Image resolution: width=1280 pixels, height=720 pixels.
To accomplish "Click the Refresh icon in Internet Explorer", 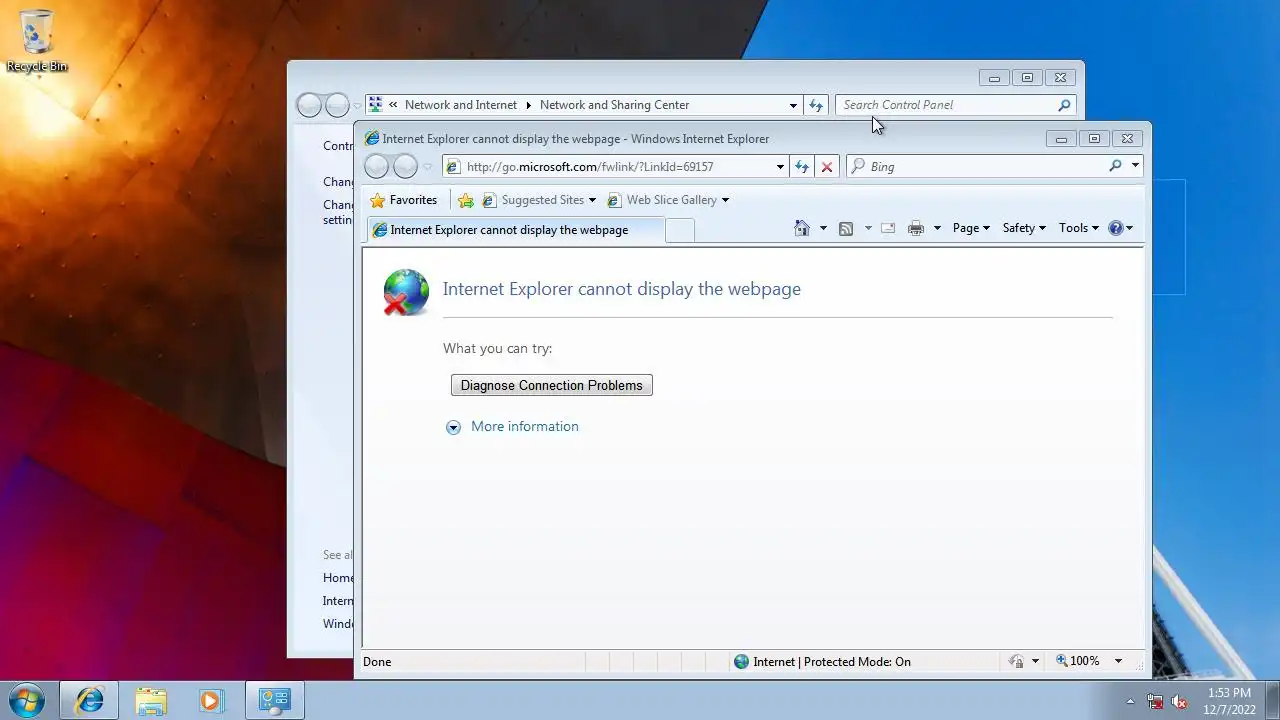I will (801, 167).
